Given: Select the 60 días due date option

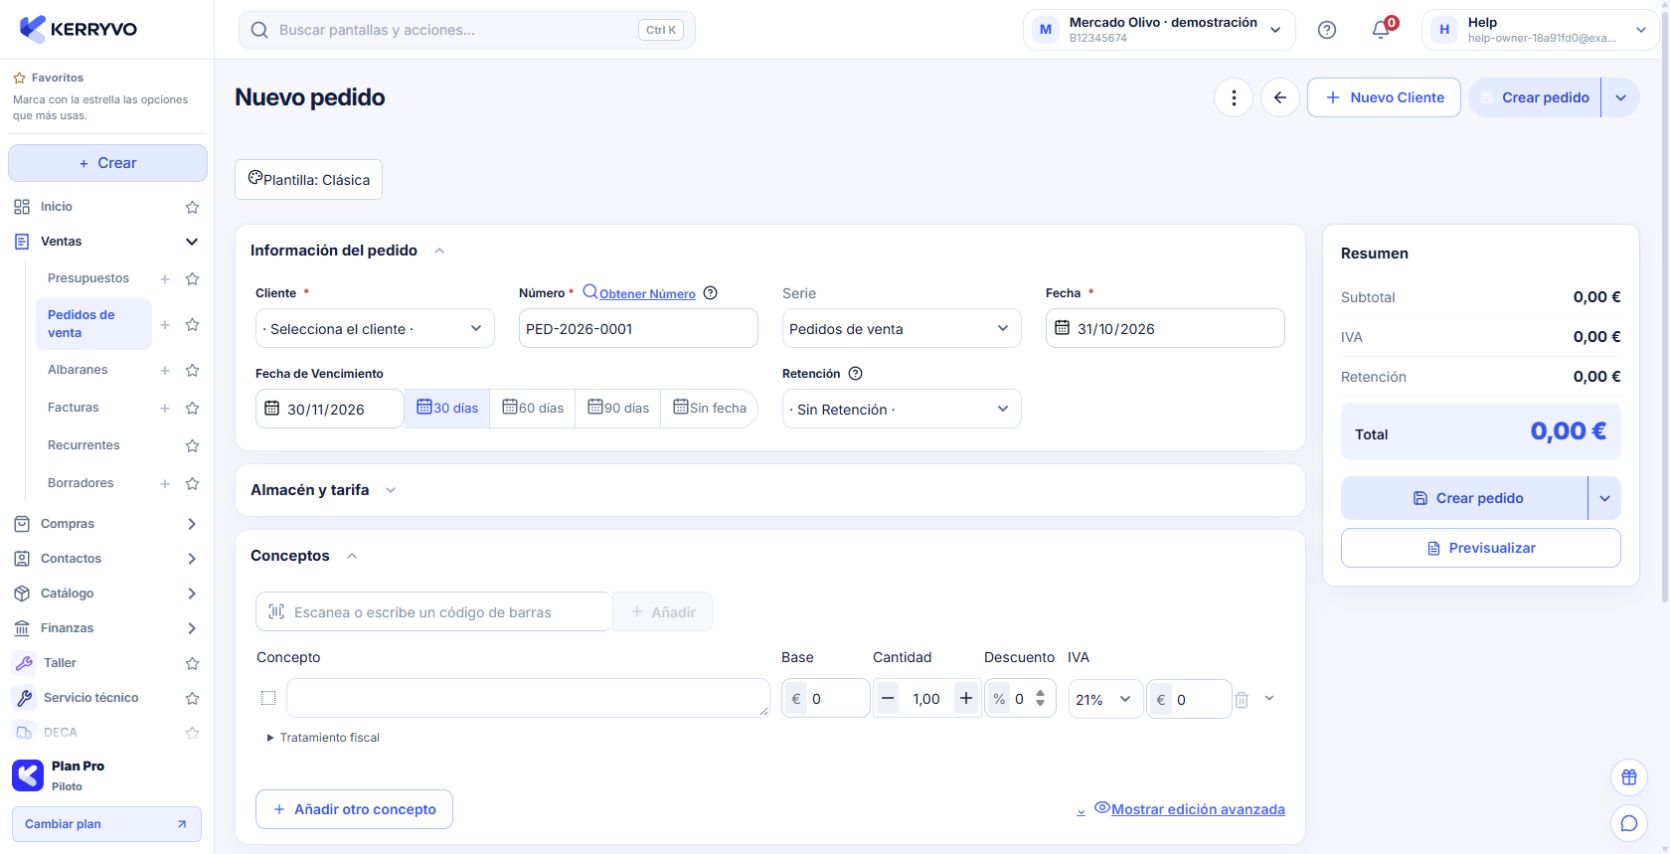Looking at the screenshot, I should coord(533,408).
